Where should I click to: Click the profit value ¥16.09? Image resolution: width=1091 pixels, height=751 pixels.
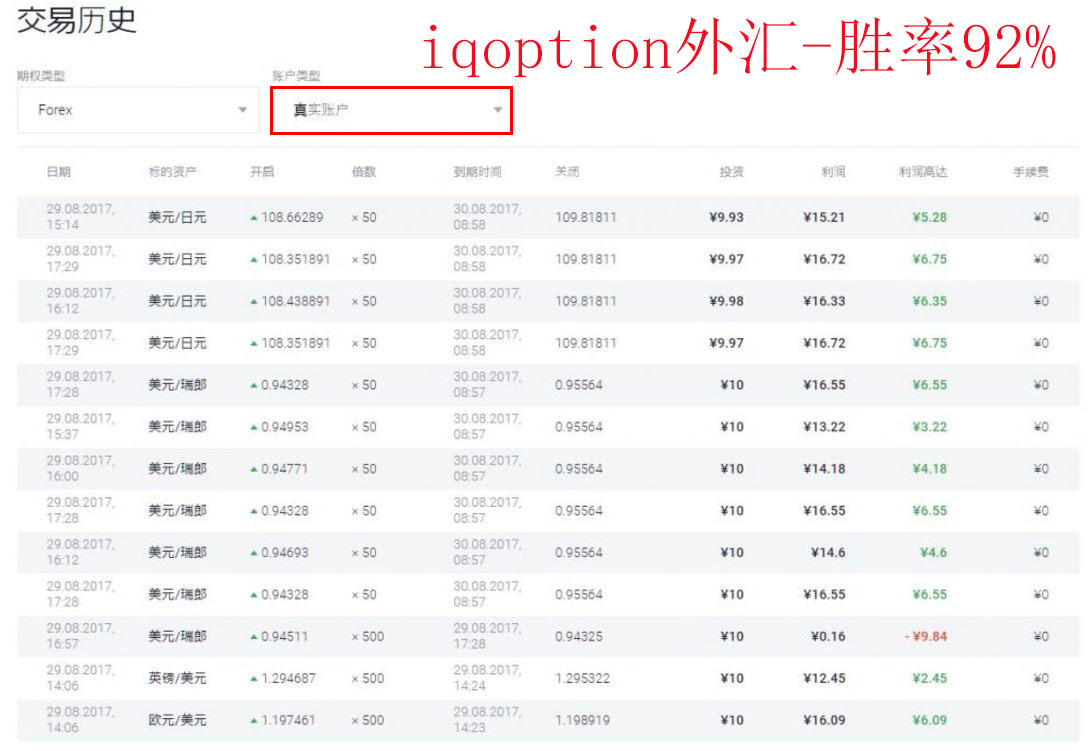[x=824, y=720]
